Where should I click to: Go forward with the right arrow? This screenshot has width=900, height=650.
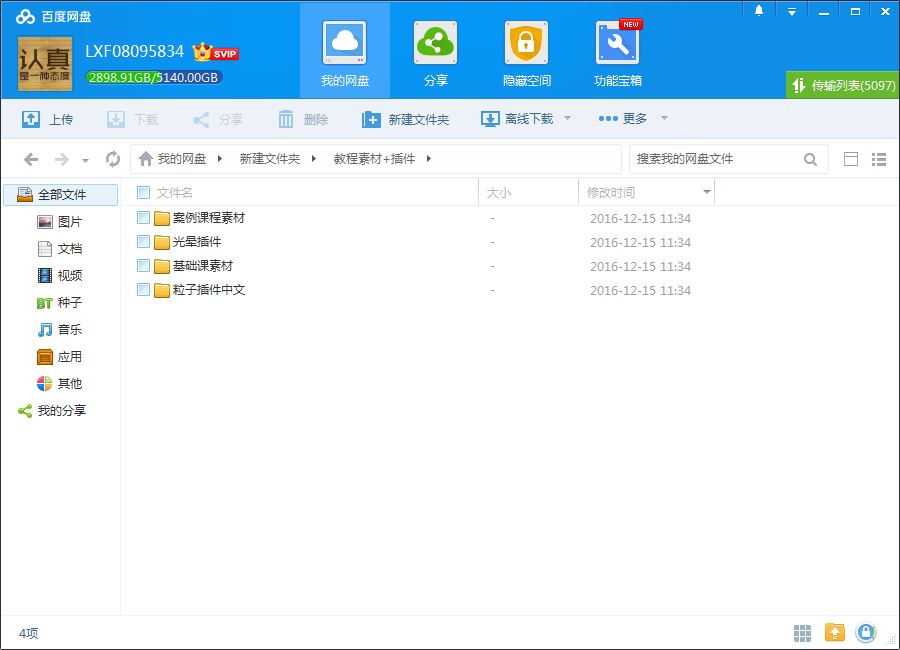tap(61, 159)
